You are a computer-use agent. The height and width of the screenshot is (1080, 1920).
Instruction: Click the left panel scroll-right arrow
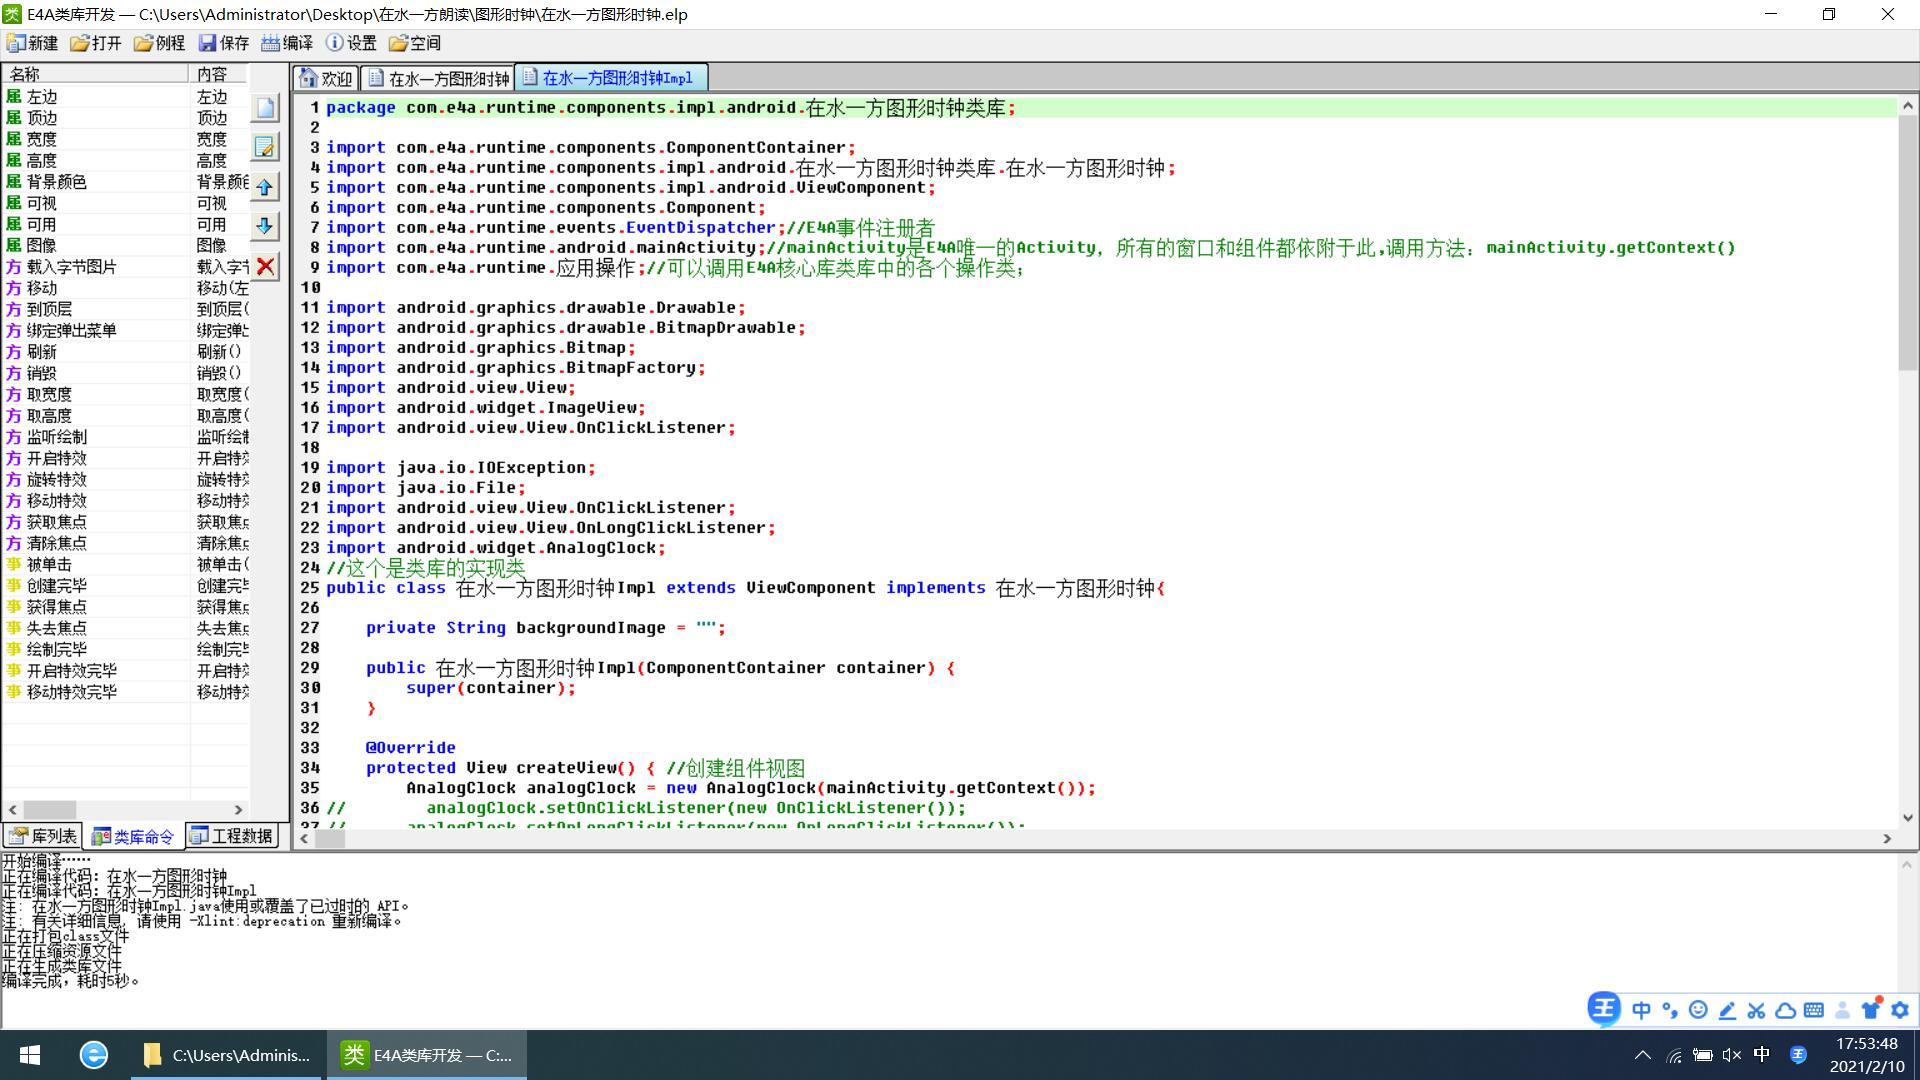(238, 810)
